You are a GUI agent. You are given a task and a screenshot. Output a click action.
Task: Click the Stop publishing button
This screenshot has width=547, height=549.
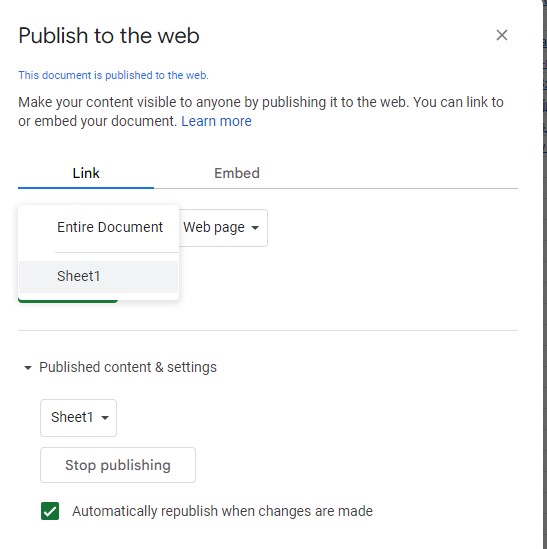click(118, 465)
